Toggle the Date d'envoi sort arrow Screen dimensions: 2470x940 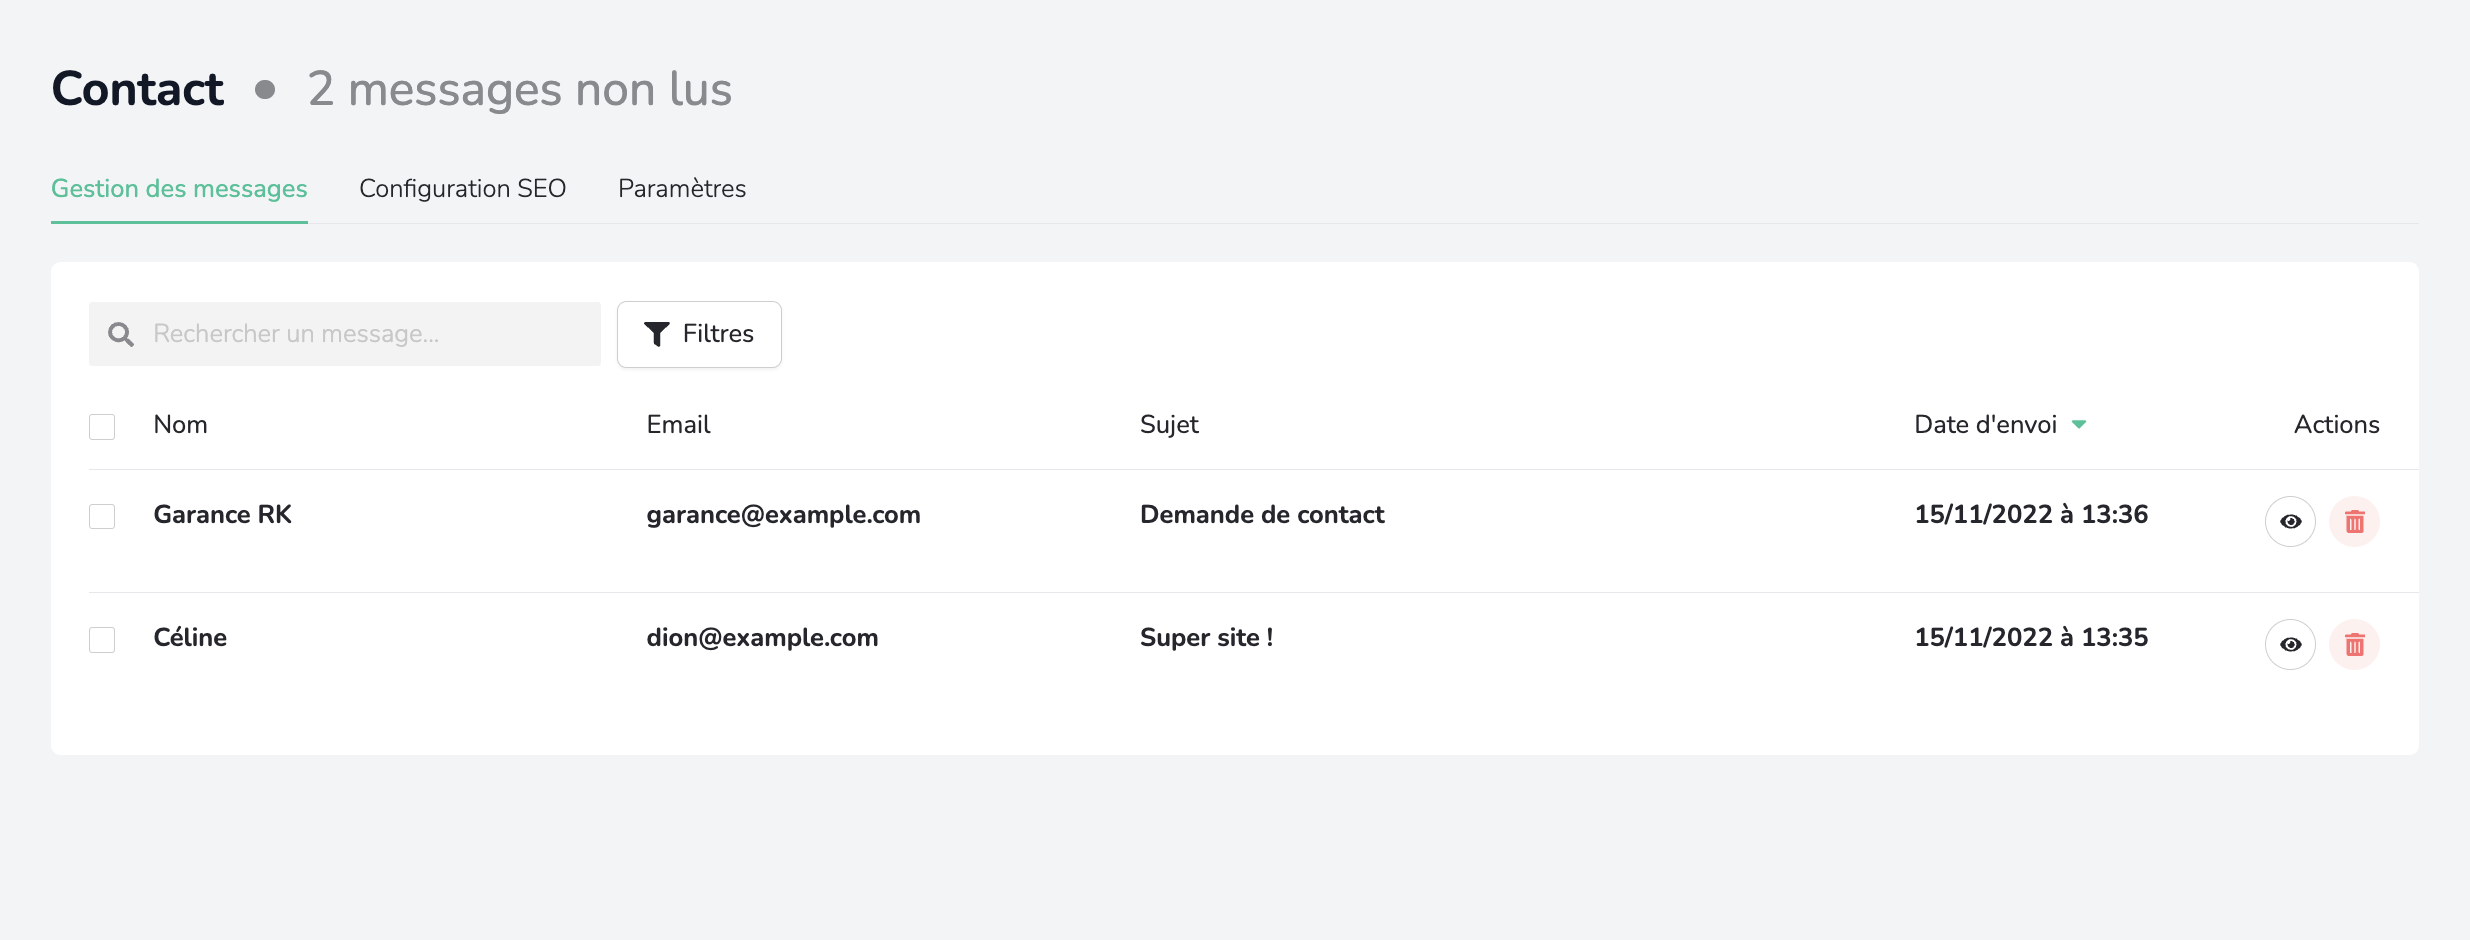(x=2079, y=425)
